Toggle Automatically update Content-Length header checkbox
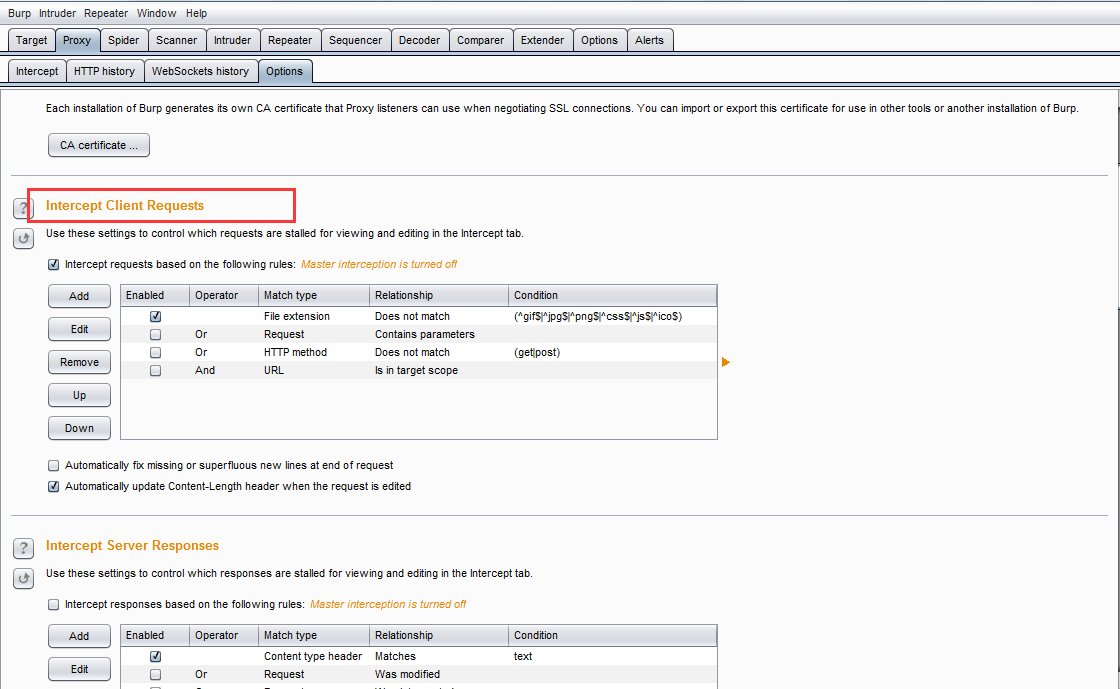Screen dimensions: 1120x689 pos(54,486)
